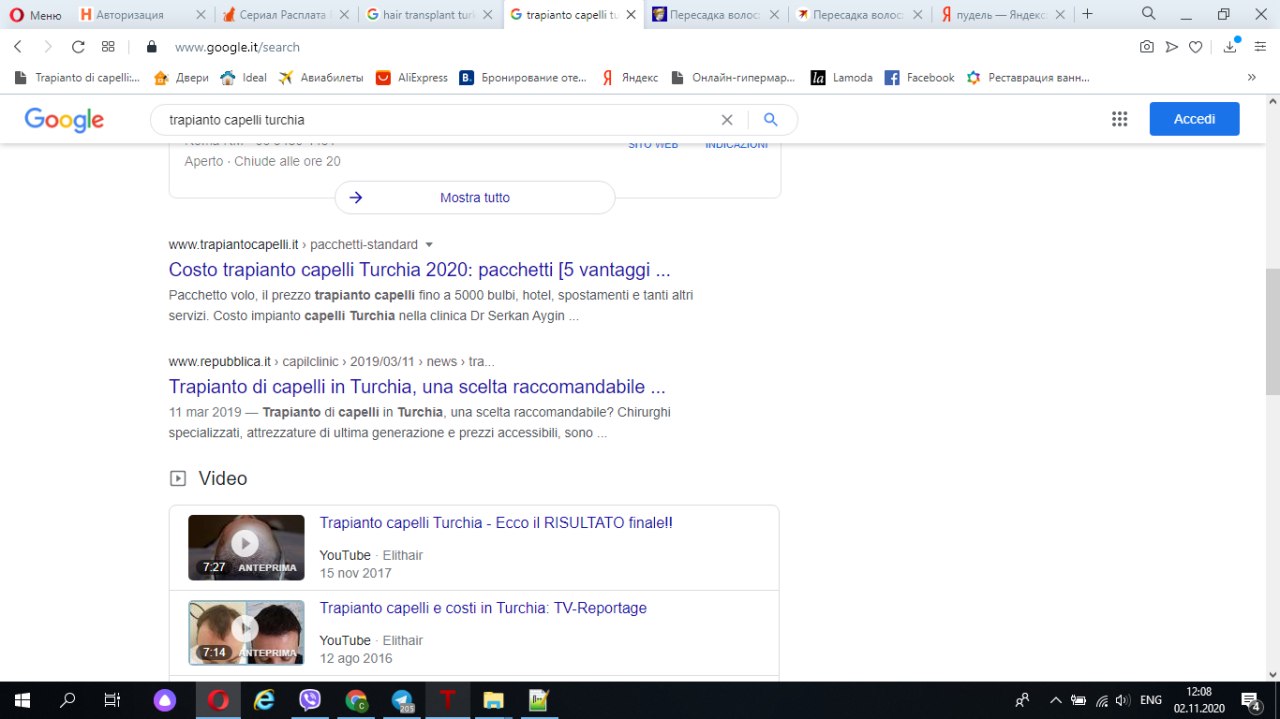This screenshot has height=719, width=1280.
Task: Open File Explorer from the taskbar
Action: click(493, 700)
